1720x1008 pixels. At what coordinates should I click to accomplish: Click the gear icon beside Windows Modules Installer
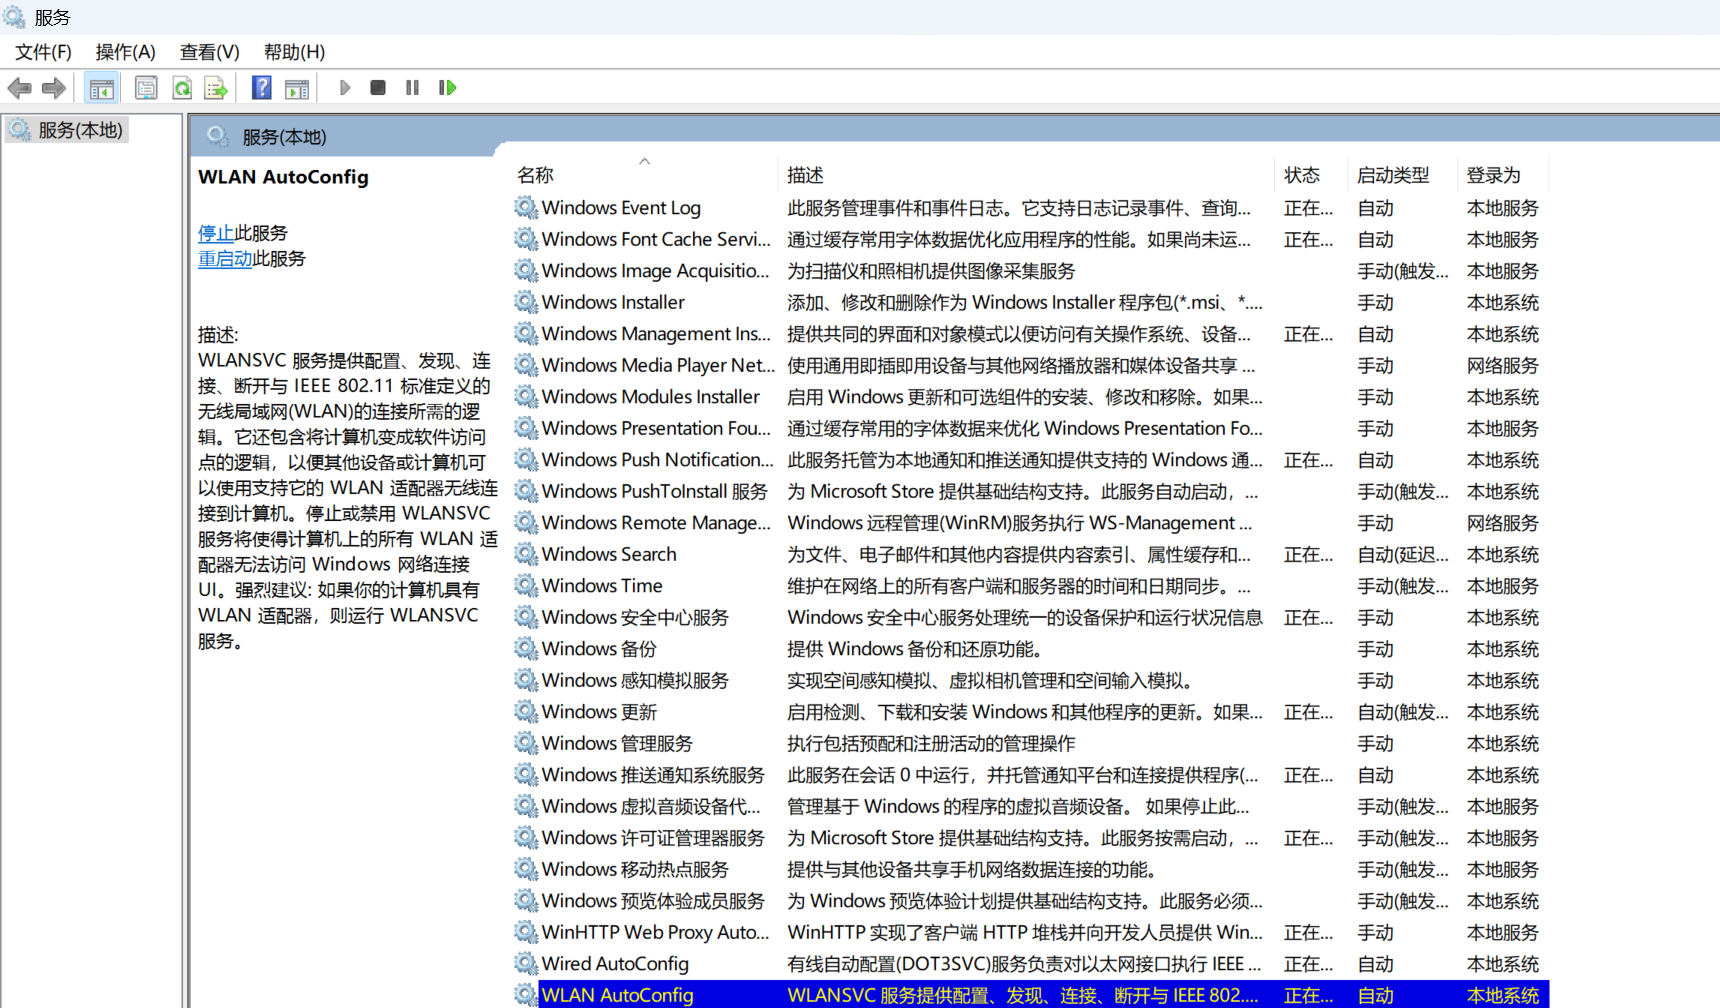coord(526,397)
